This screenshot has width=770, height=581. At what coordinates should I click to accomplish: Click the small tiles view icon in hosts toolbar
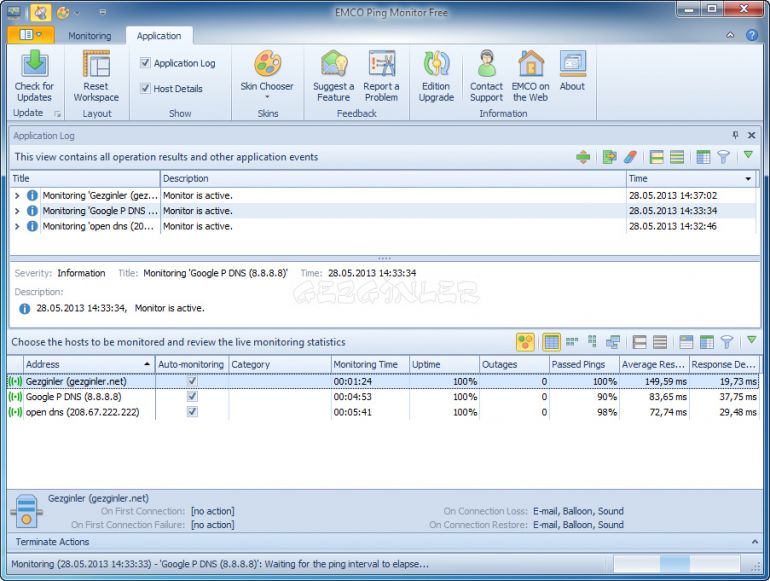572,342
